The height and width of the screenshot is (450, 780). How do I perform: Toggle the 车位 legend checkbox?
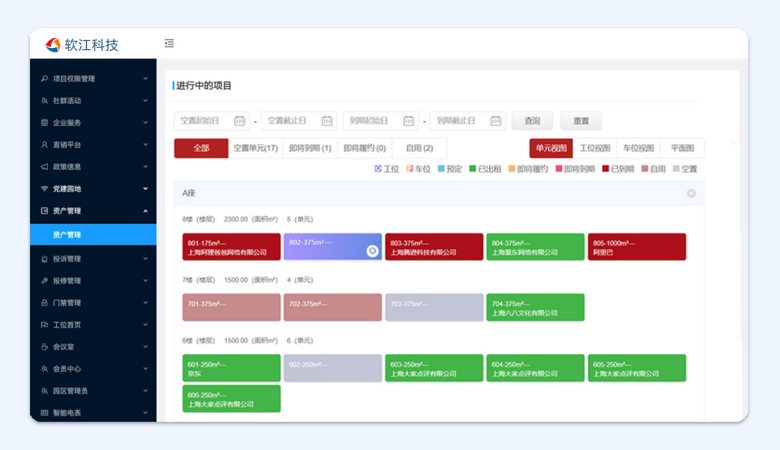410,169
